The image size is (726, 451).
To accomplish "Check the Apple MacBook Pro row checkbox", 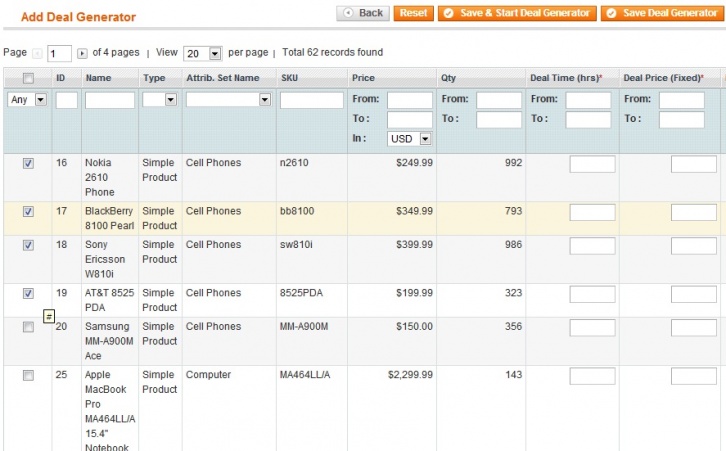I will (x=28, y=375).
